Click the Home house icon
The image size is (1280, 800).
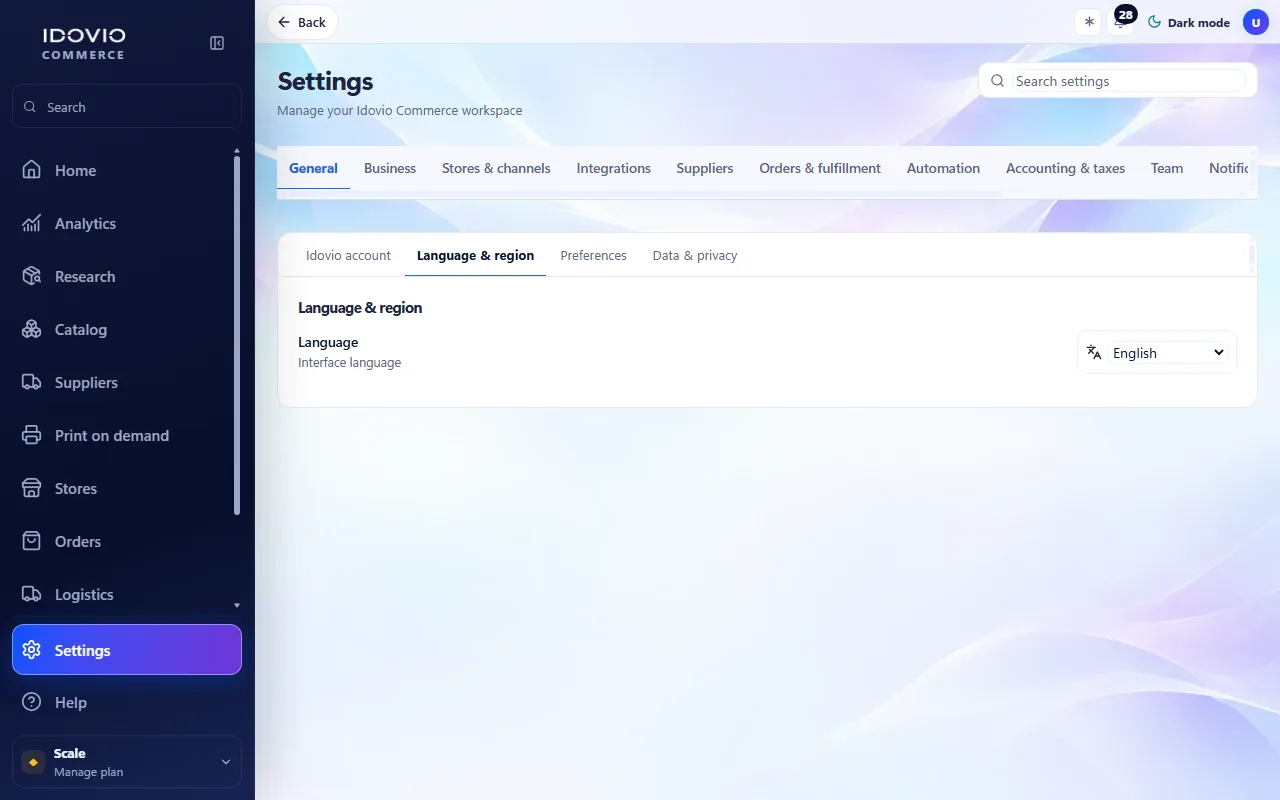32,170
